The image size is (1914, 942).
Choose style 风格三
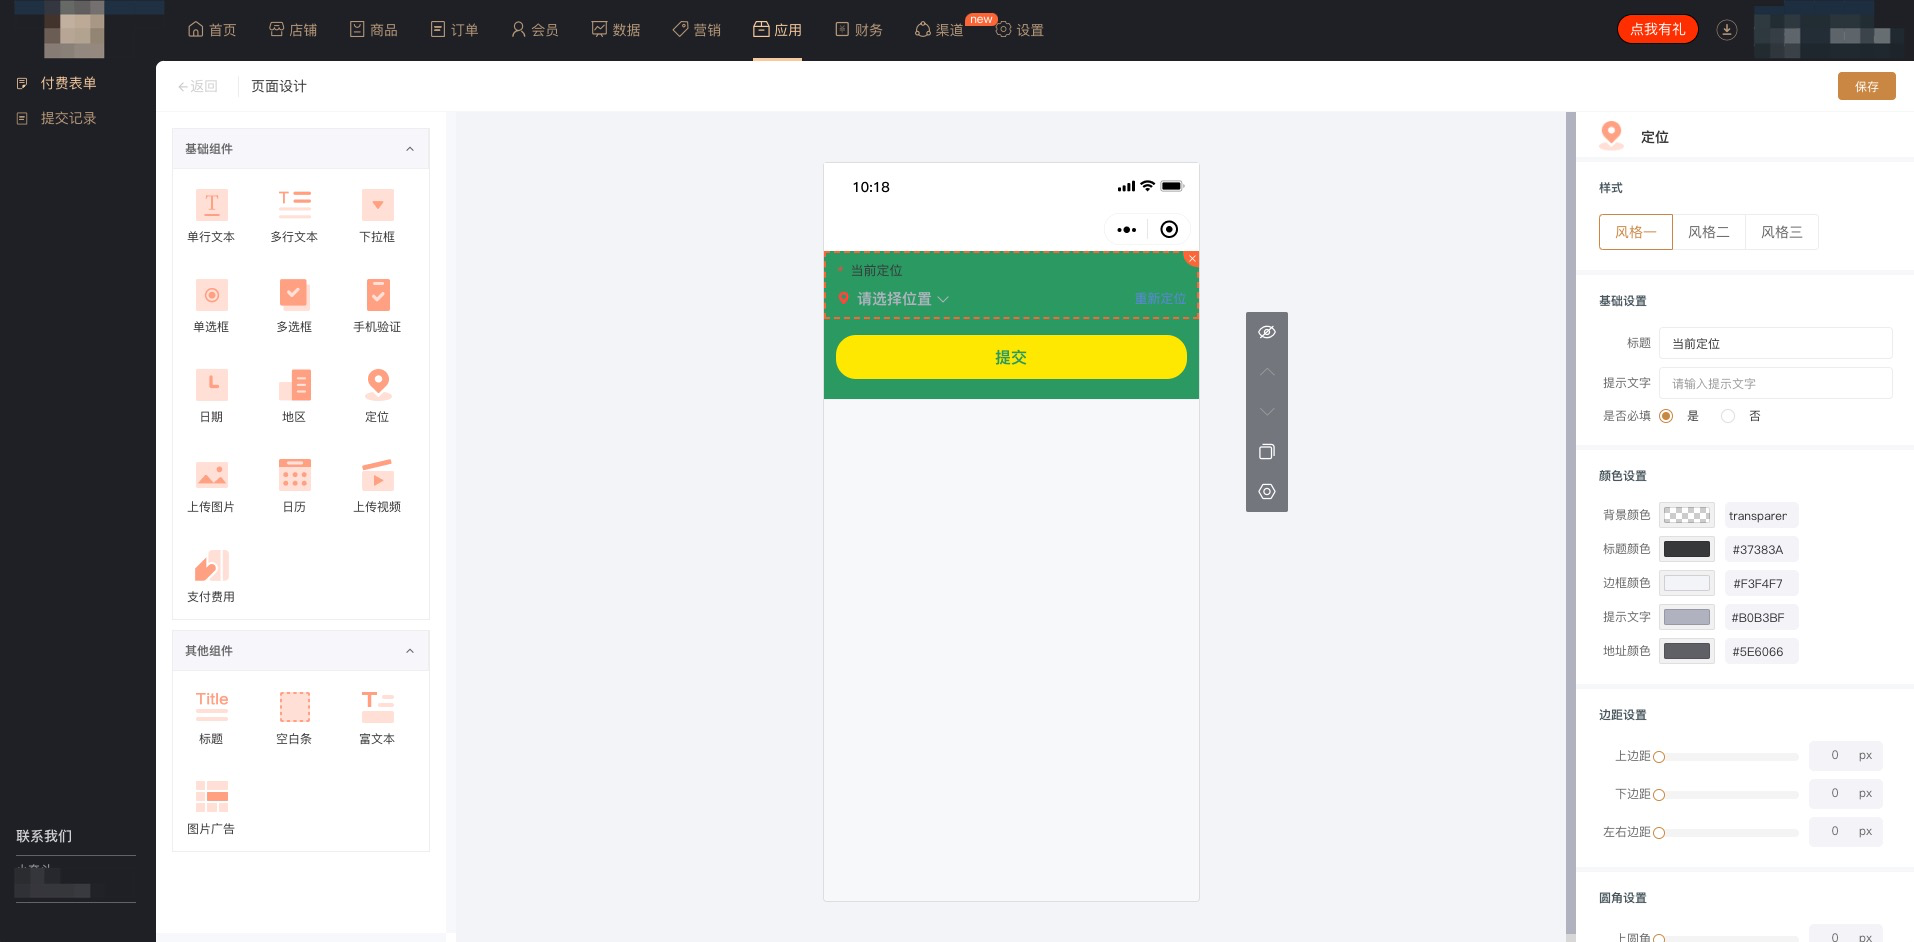tap(1782, 232)
